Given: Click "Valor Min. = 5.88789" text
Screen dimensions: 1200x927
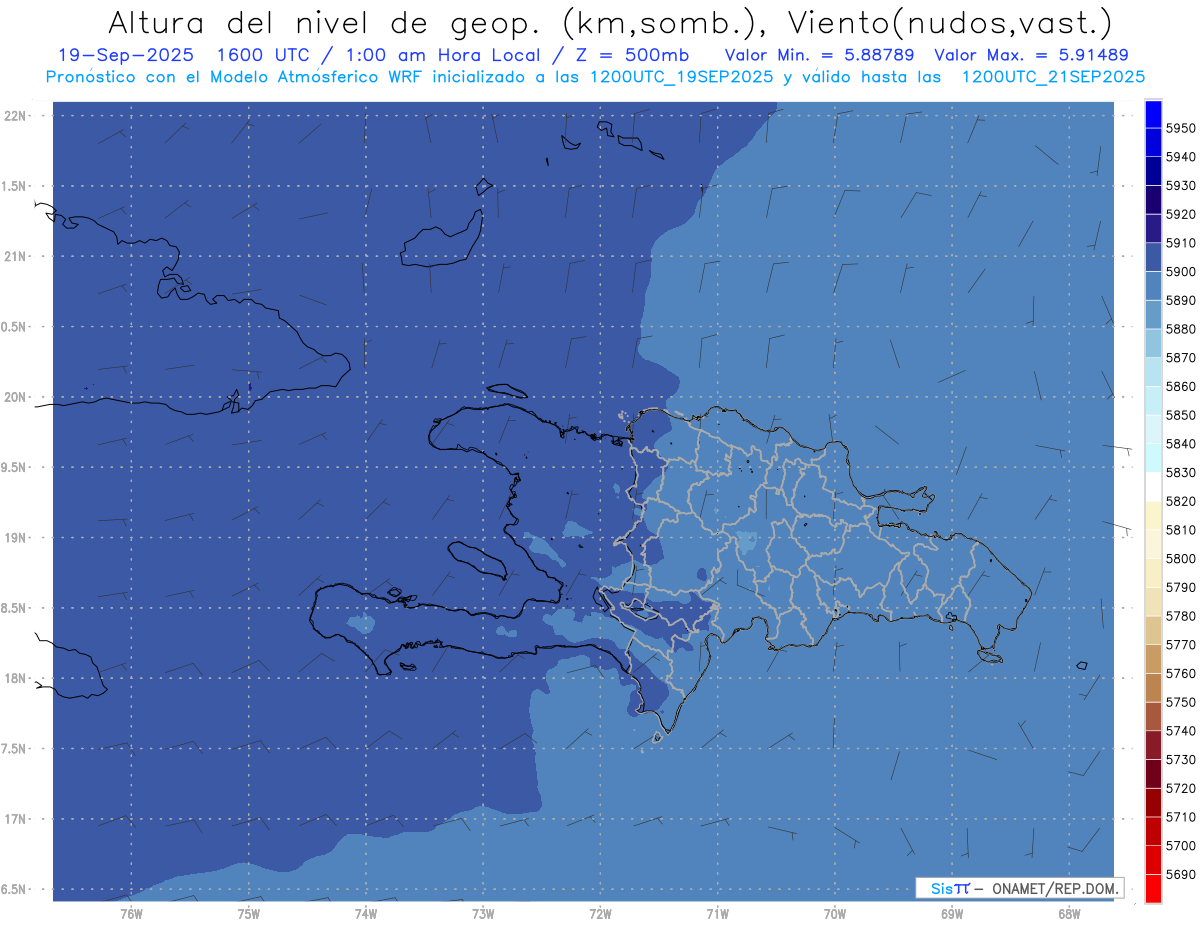Looking at the screenshot, I should [819, 55].
